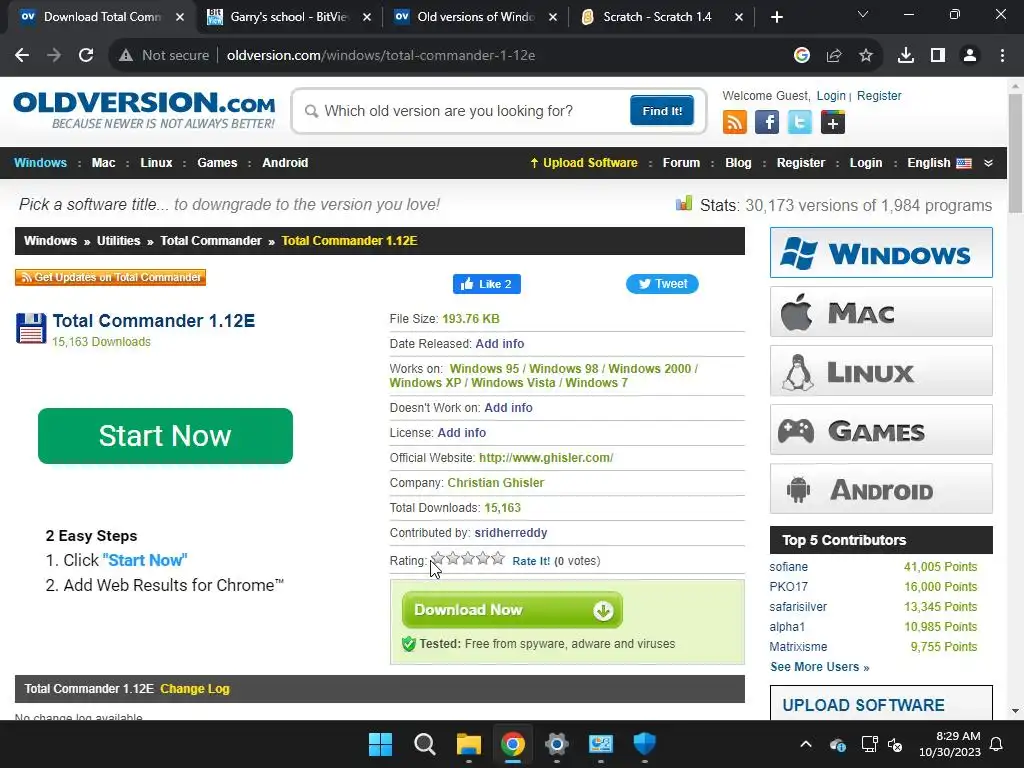Click the Find It! button
This screenshot has width=1024, height=768.
[662, 111]
